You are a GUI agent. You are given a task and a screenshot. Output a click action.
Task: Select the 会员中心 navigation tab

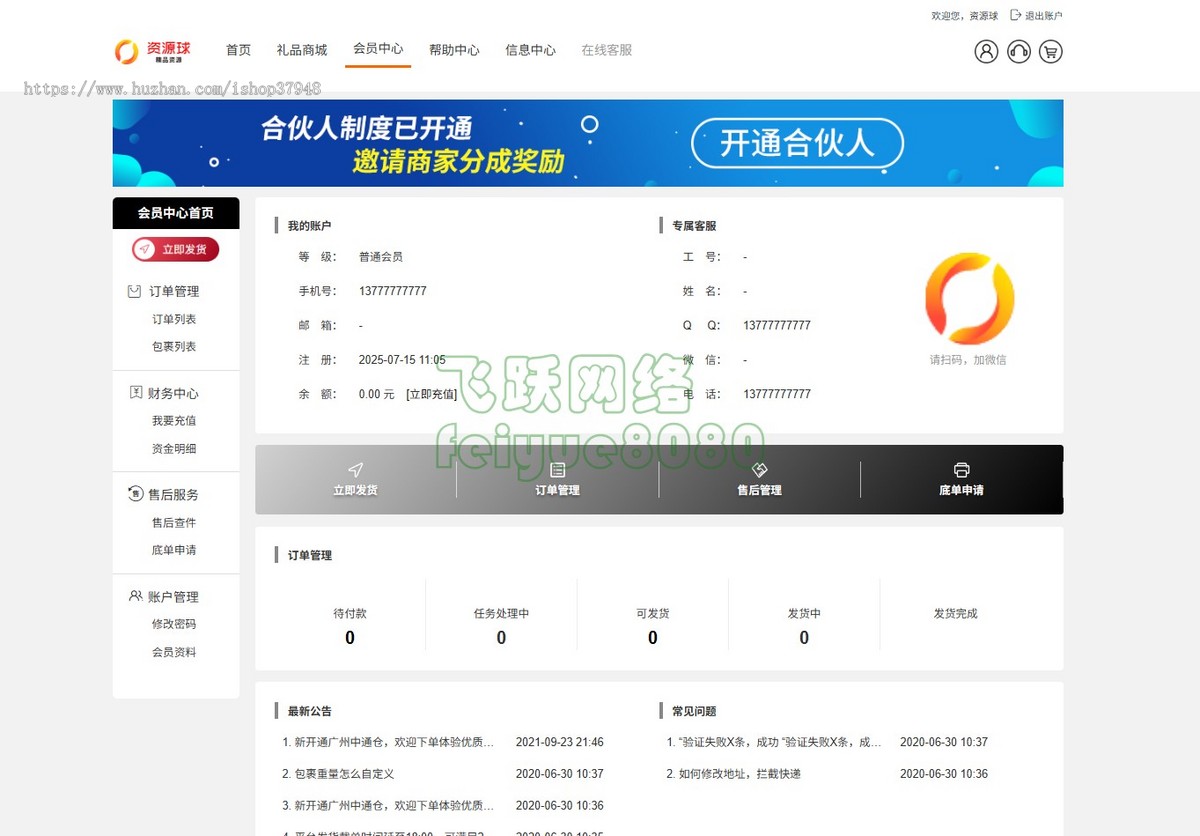click(x=378, y=49)
